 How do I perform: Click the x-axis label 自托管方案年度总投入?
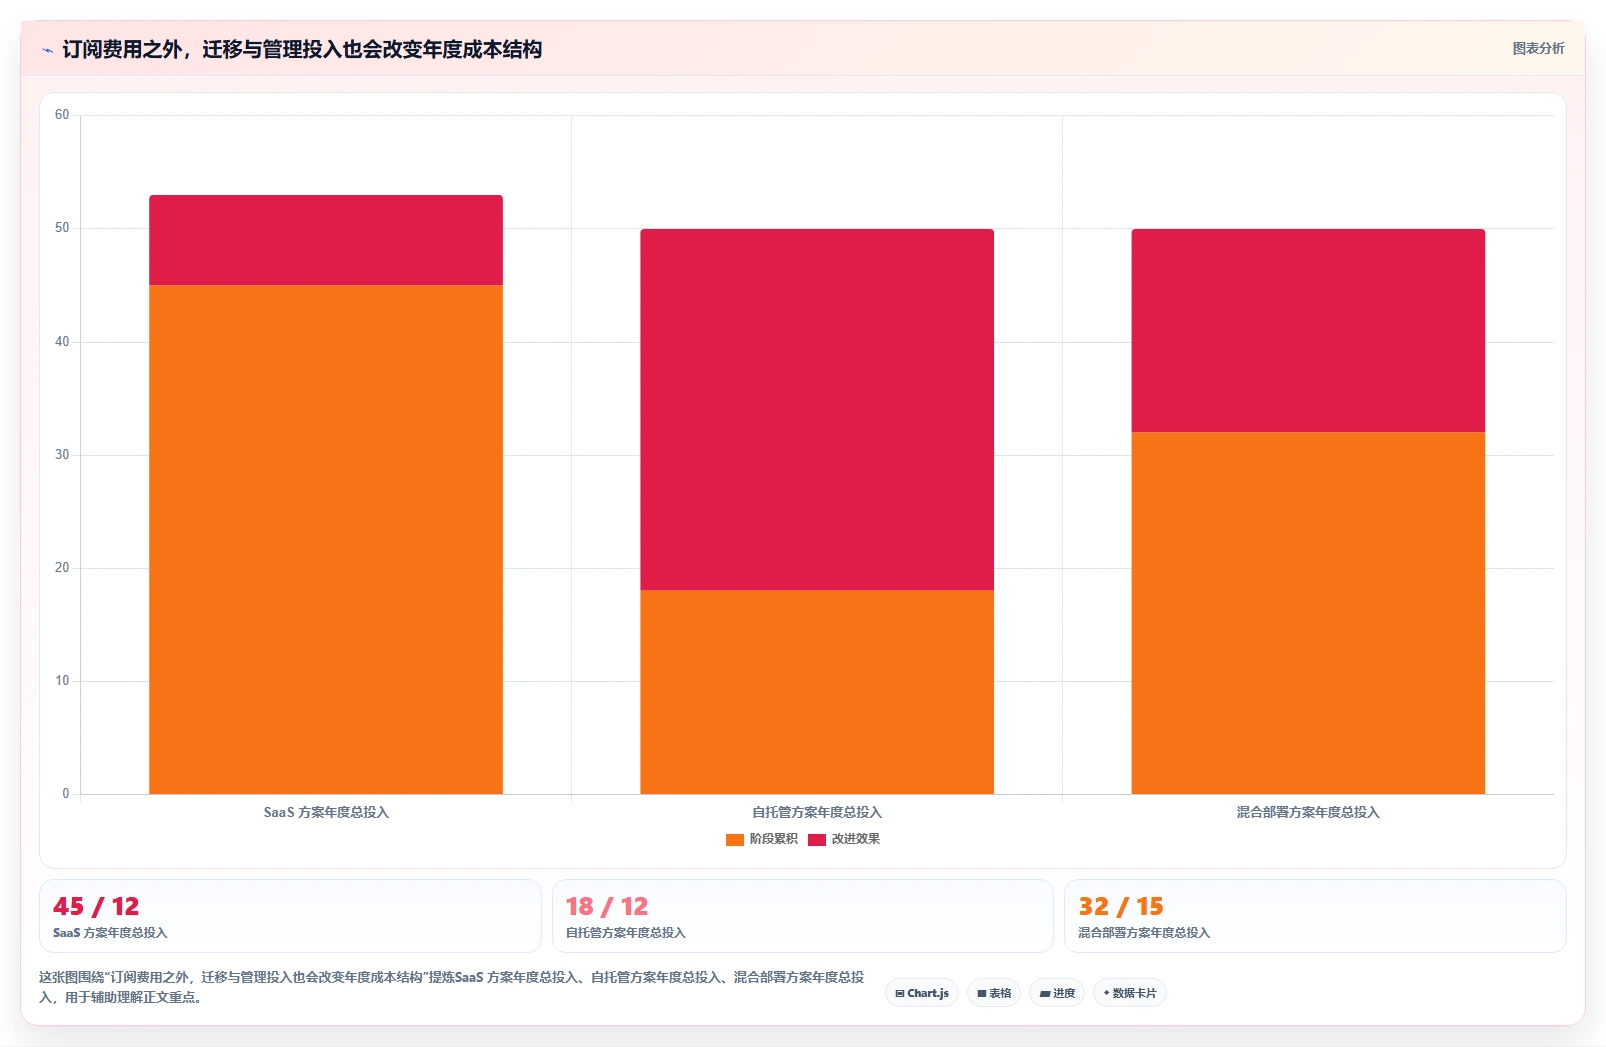[x=817, y=812]
